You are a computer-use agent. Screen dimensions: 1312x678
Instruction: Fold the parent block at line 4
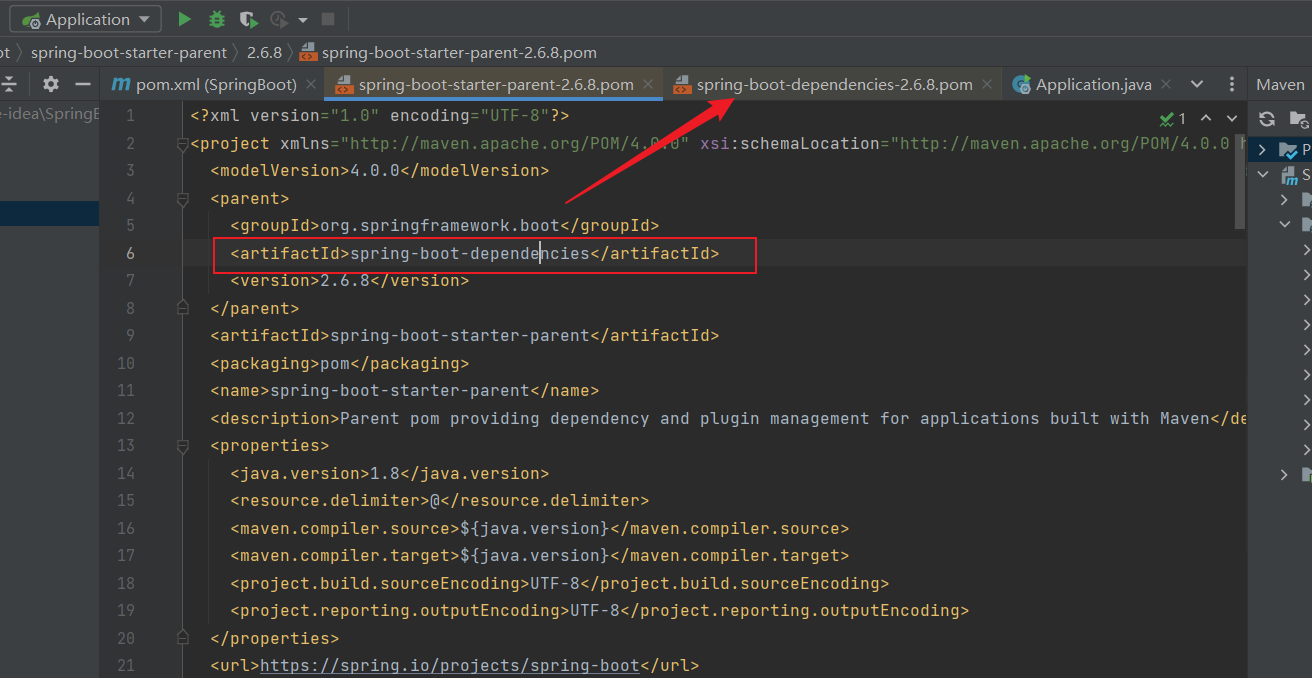pos(183,199)
